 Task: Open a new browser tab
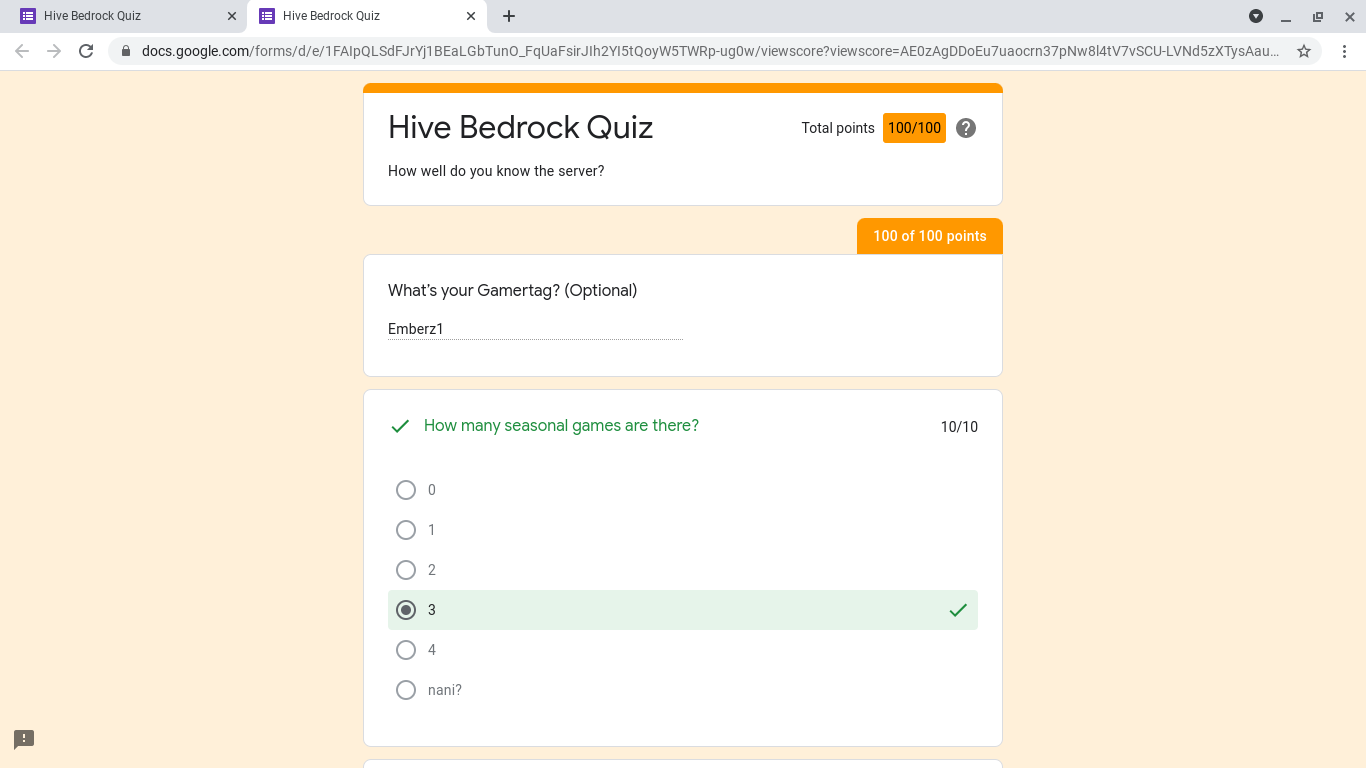[x=510, y=16]
